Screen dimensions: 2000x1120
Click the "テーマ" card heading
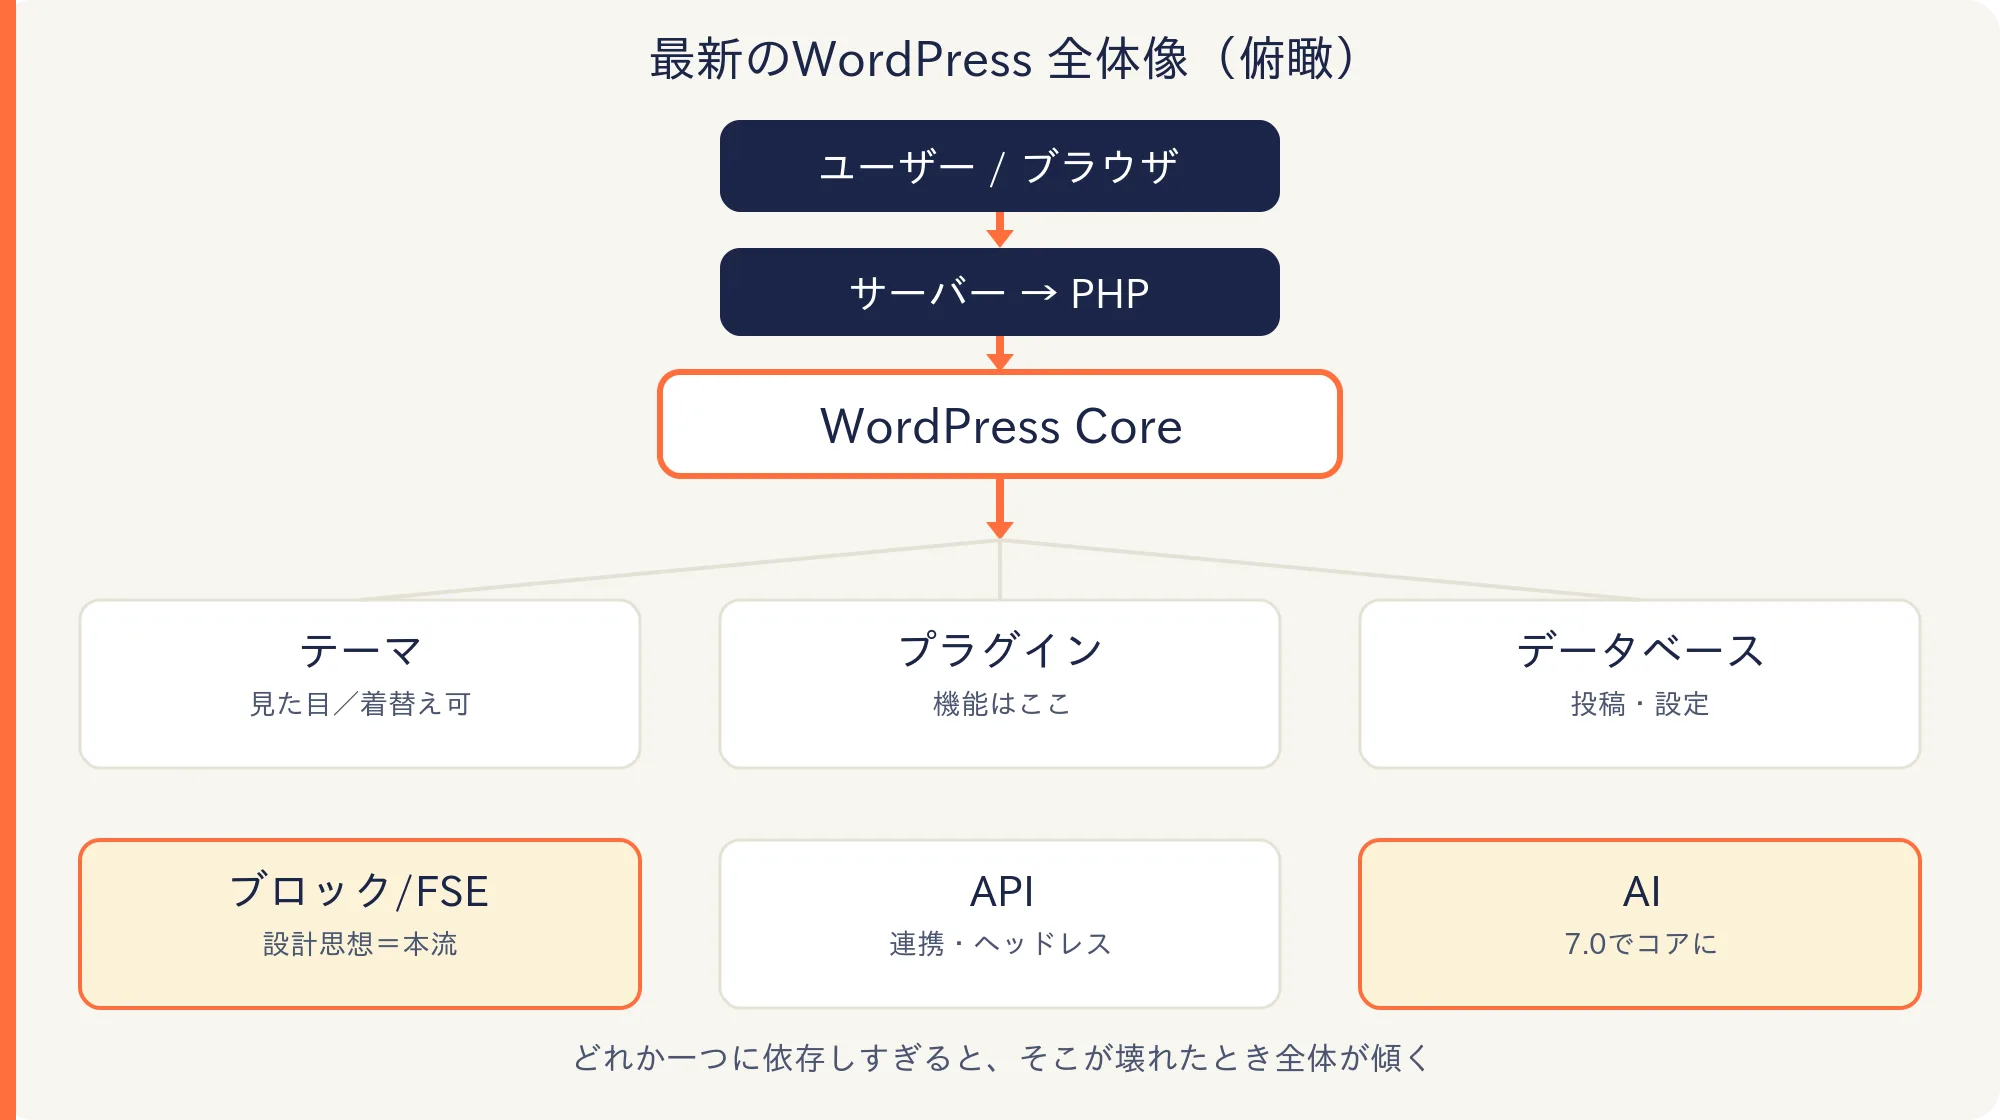pos(360,651)
